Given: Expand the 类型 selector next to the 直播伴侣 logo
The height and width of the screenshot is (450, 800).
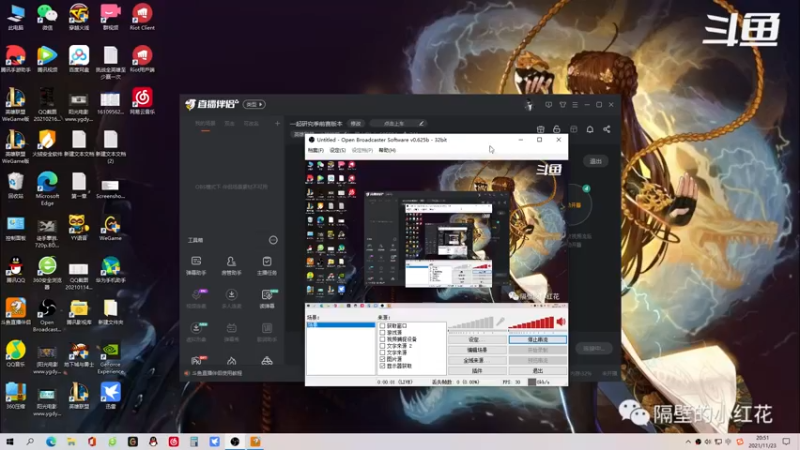Looking at the screenshot, I should coord(254,105).
